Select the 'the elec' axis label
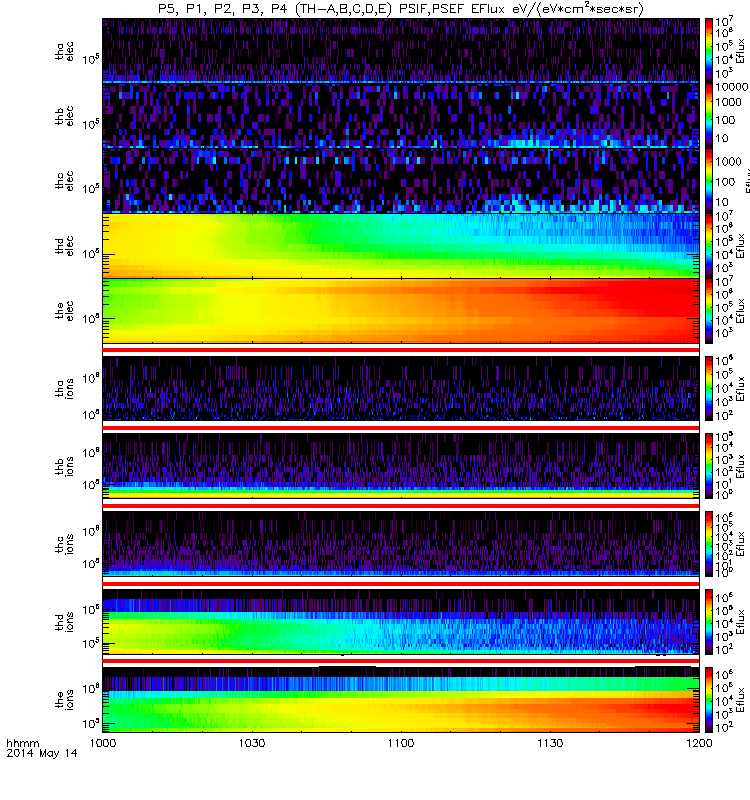The height and width of the screenshot is (800, 750). [64, 310]
